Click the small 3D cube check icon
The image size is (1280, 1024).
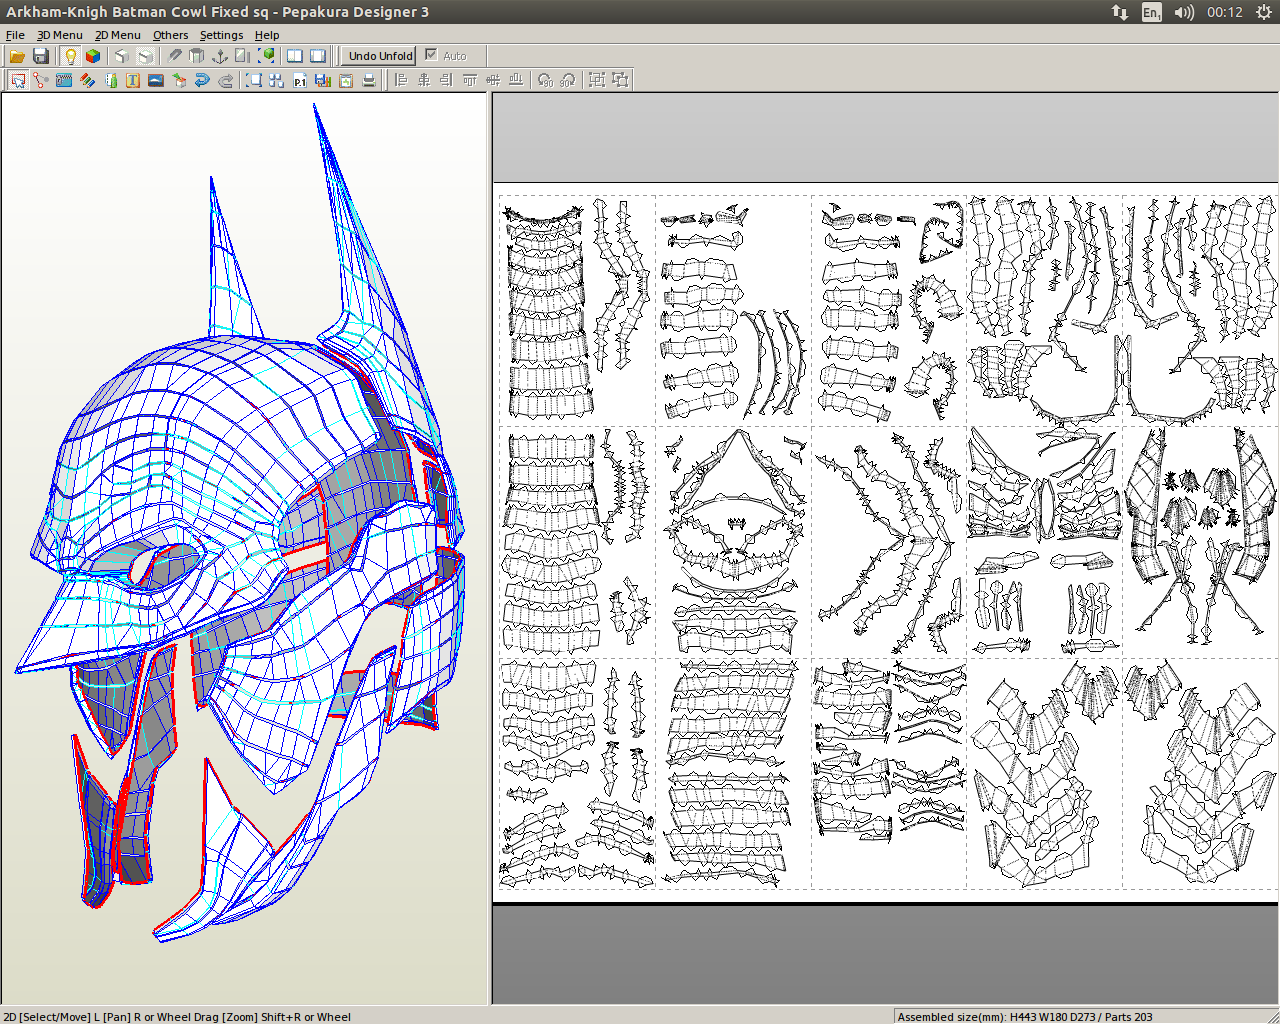(179, 80)
